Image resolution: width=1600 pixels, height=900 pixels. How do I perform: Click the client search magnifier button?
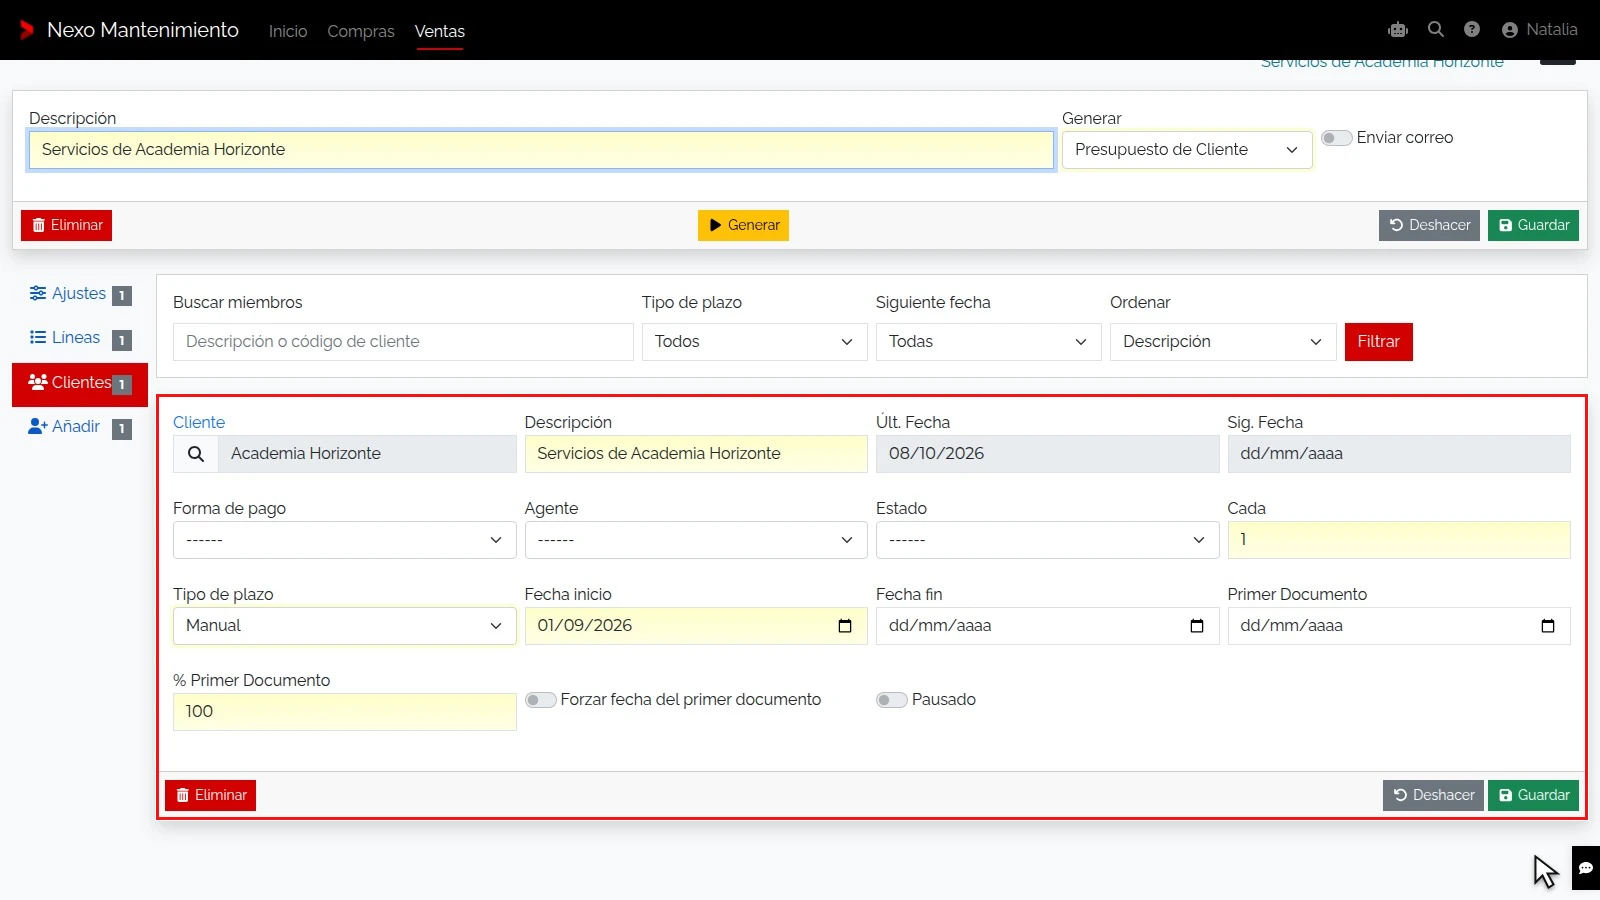click(x=196, y=454)
